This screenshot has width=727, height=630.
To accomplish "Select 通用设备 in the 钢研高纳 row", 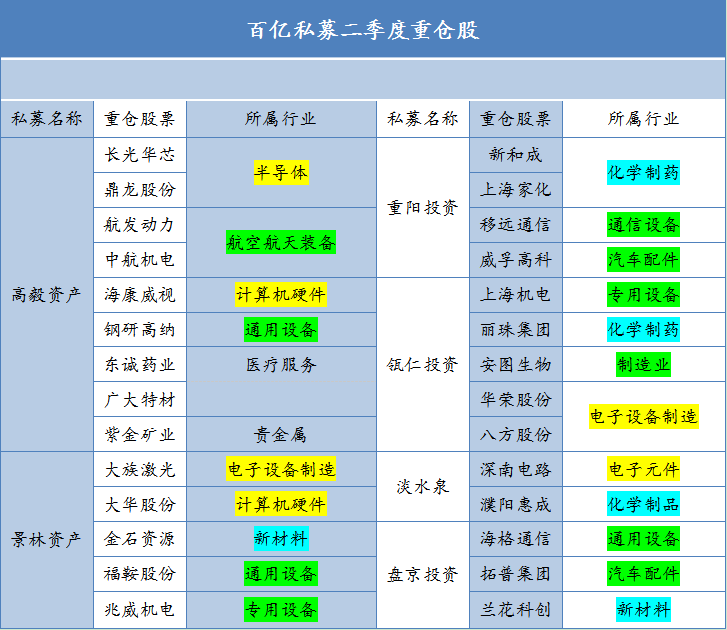I will pos(281,330).
